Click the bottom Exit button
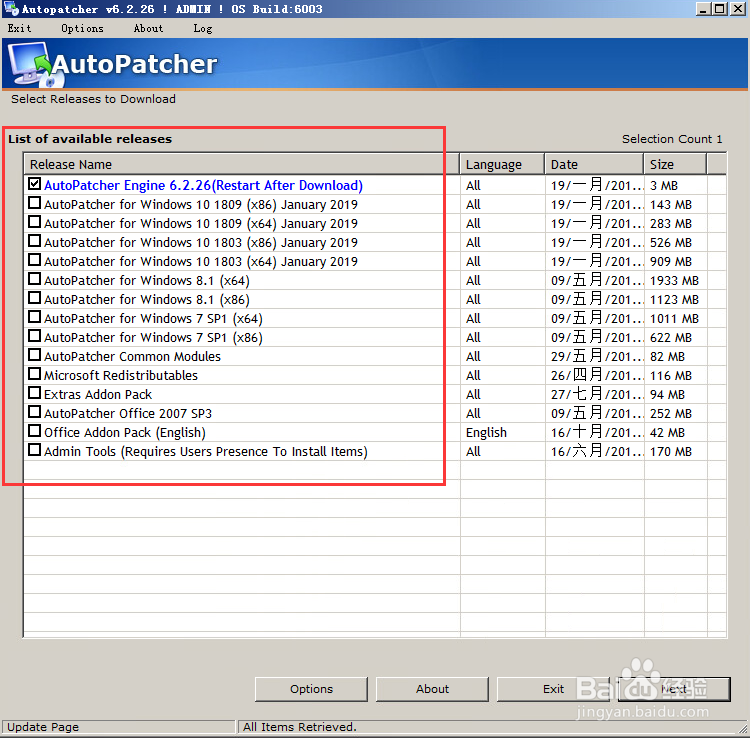Image resolution: width=750 pixels, height=738 pixels. pos(553,689)
